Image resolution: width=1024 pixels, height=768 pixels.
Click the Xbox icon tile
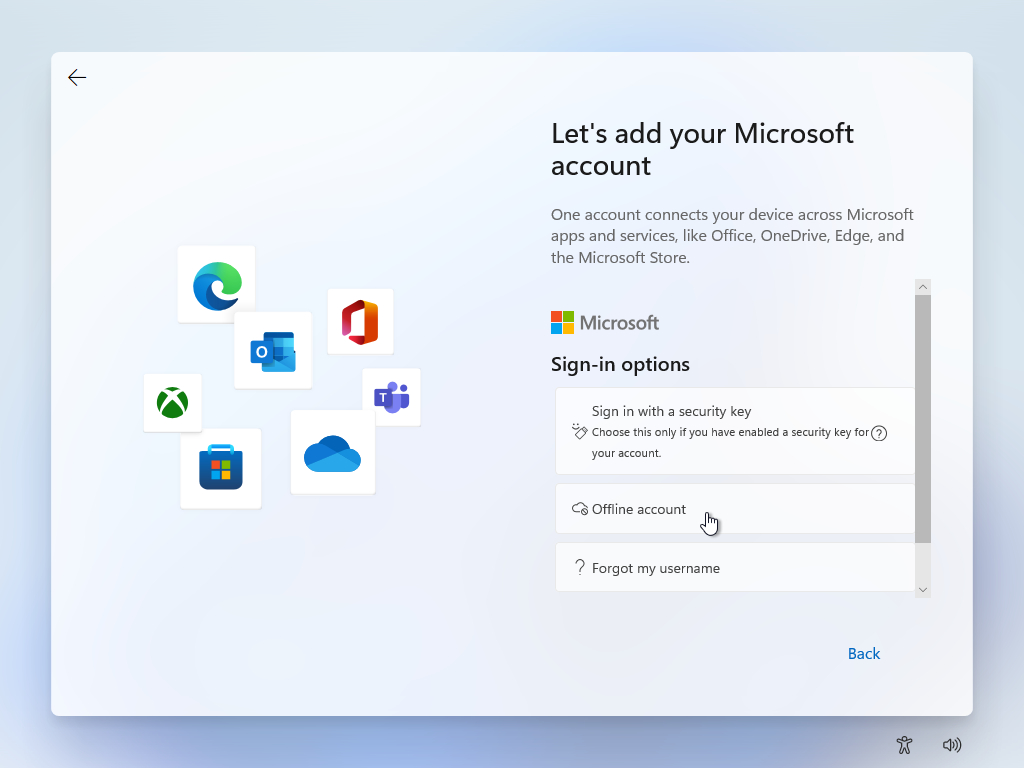[x=172, y=403]
